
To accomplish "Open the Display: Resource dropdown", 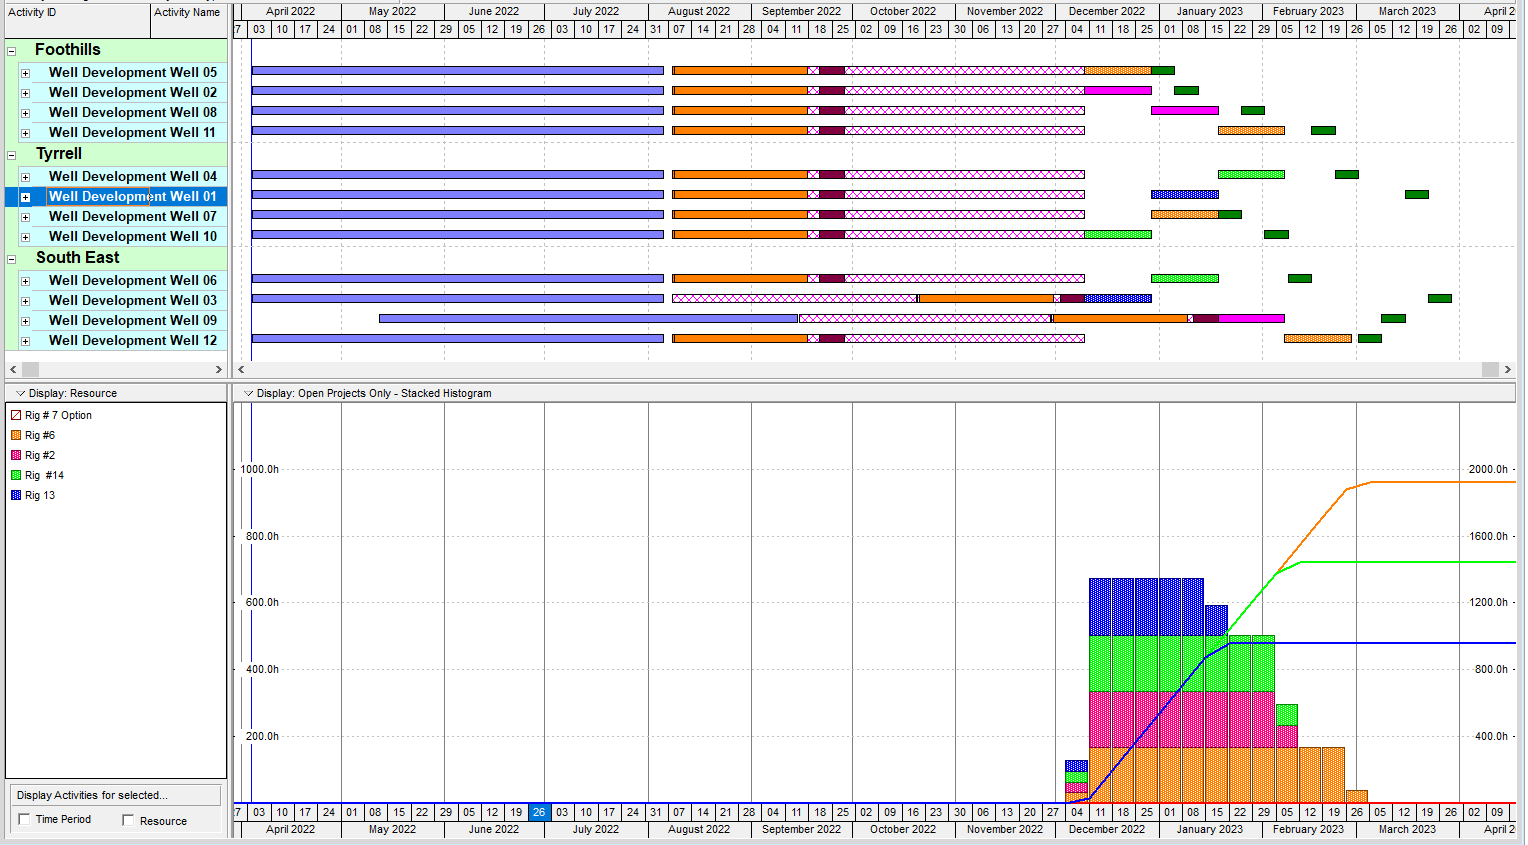I will (21, 393).
